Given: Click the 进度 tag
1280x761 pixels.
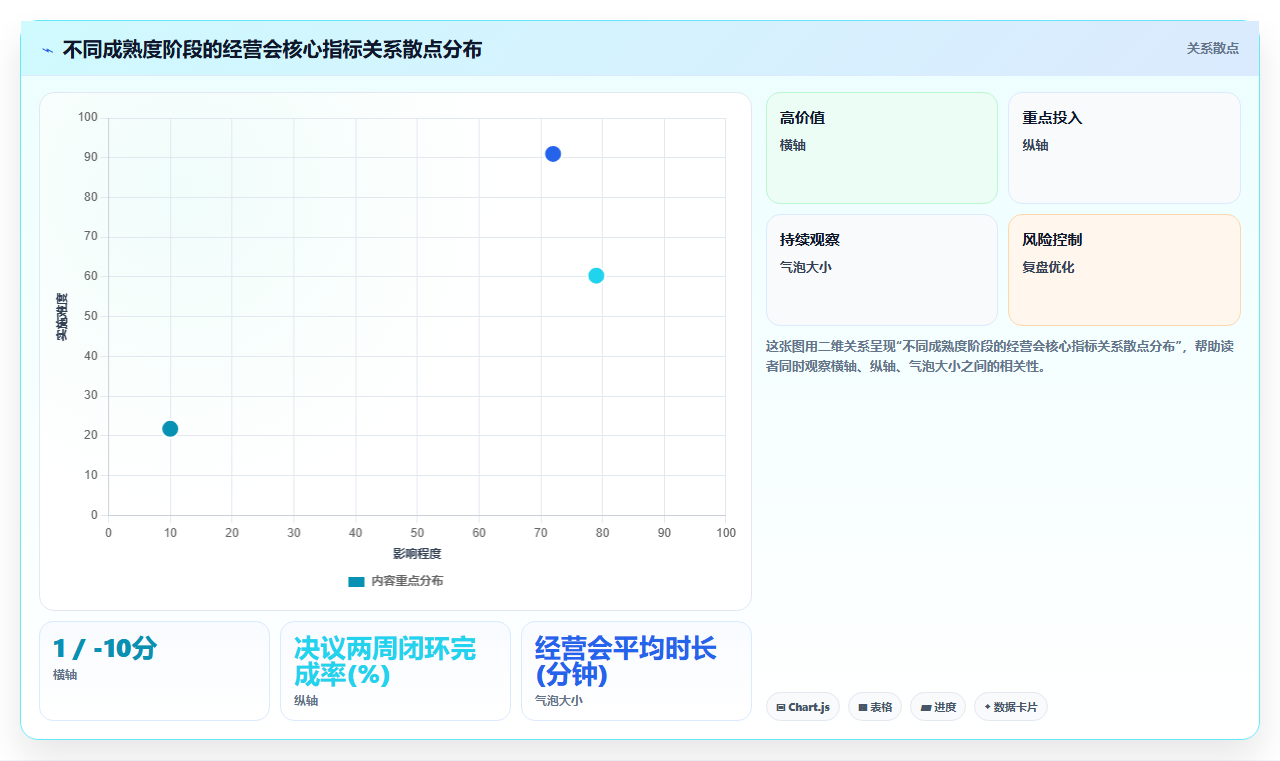Looking at the screenshot, I should pyautogui.click(x=938, y=707).
